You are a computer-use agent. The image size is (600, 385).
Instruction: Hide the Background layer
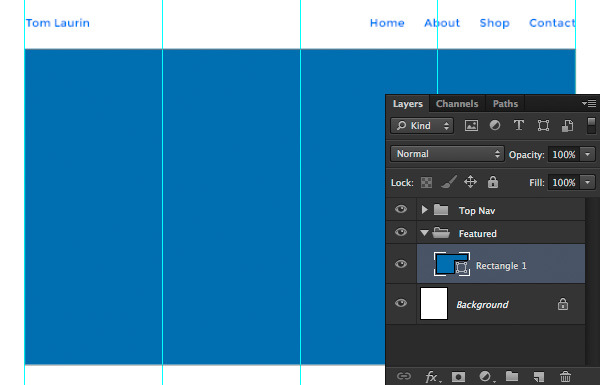(401, 303)
